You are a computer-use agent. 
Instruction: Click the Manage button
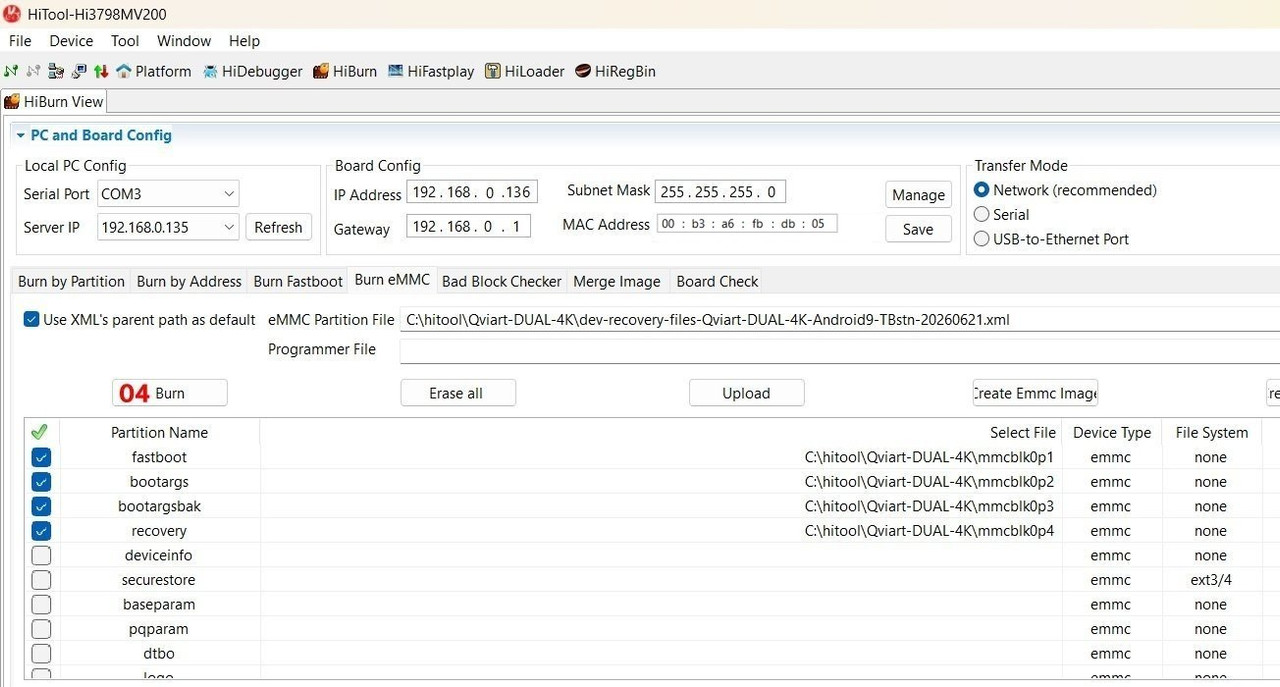click(x=918, y=194)
